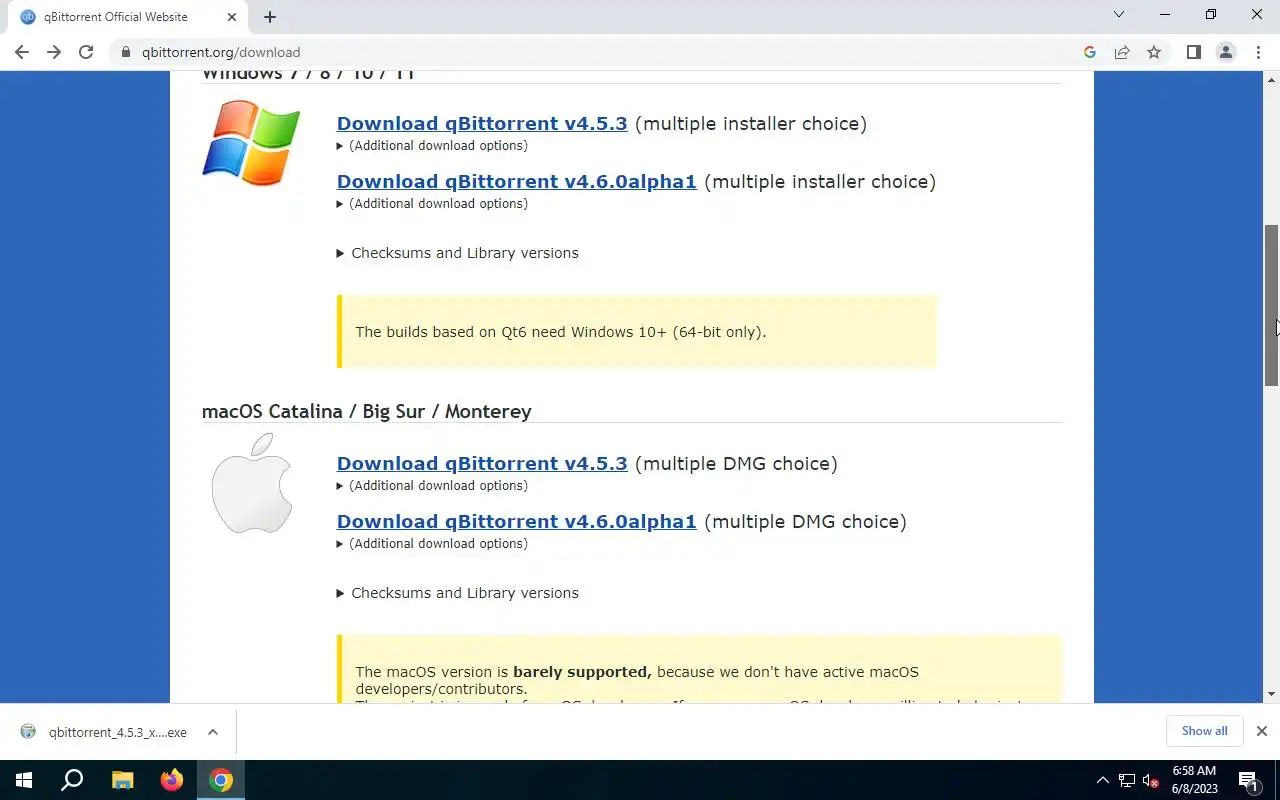Viewport: 1280px width, 800px height.
Task: Open the Chrome side panel icon
Action: [x=1193, y=52]
